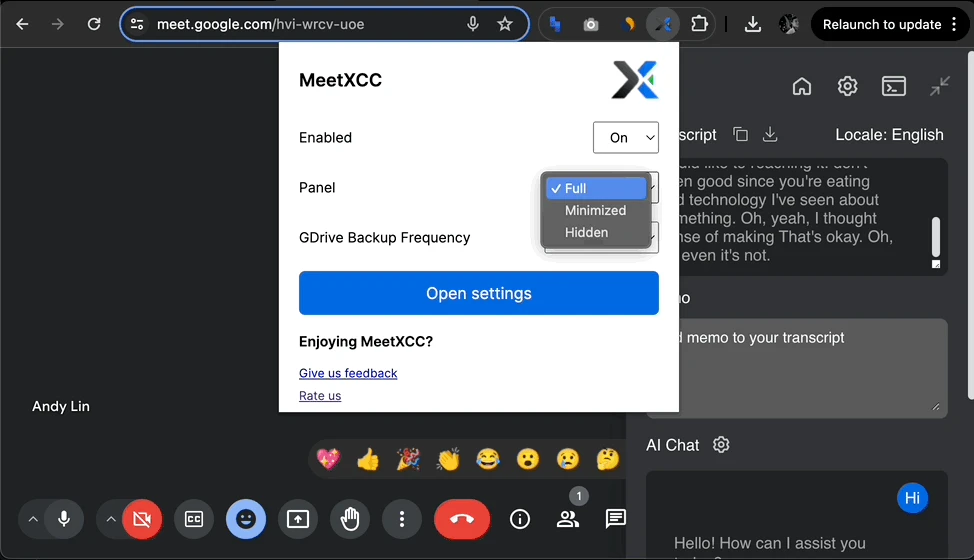Select Full in the Panel dropdown list

coord(596,188)
